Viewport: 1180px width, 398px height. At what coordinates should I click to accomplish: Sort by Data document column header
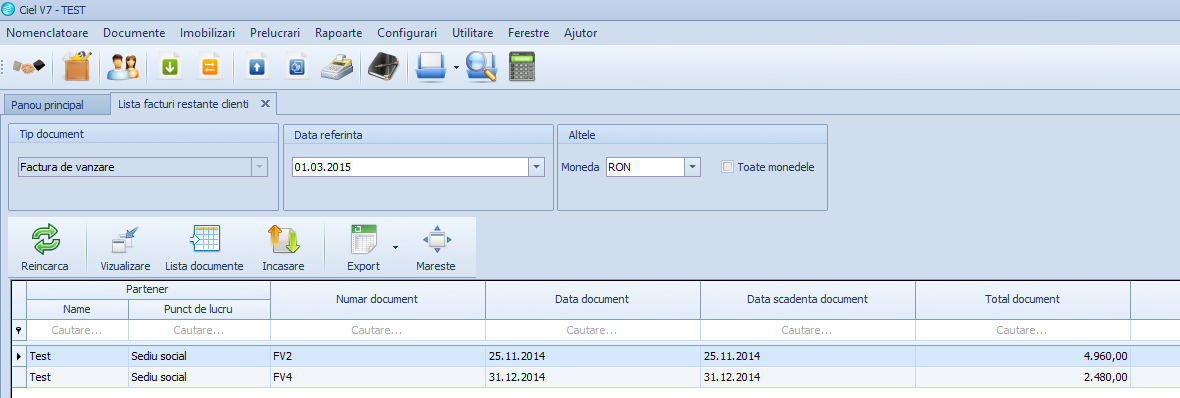pyautogui.click(x=592, y=299)
